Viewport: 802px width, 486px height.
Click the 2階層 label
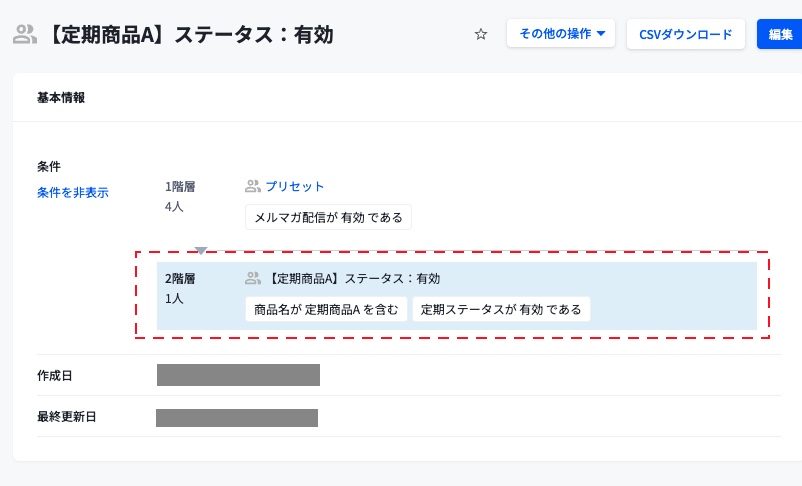coord(180,279)
